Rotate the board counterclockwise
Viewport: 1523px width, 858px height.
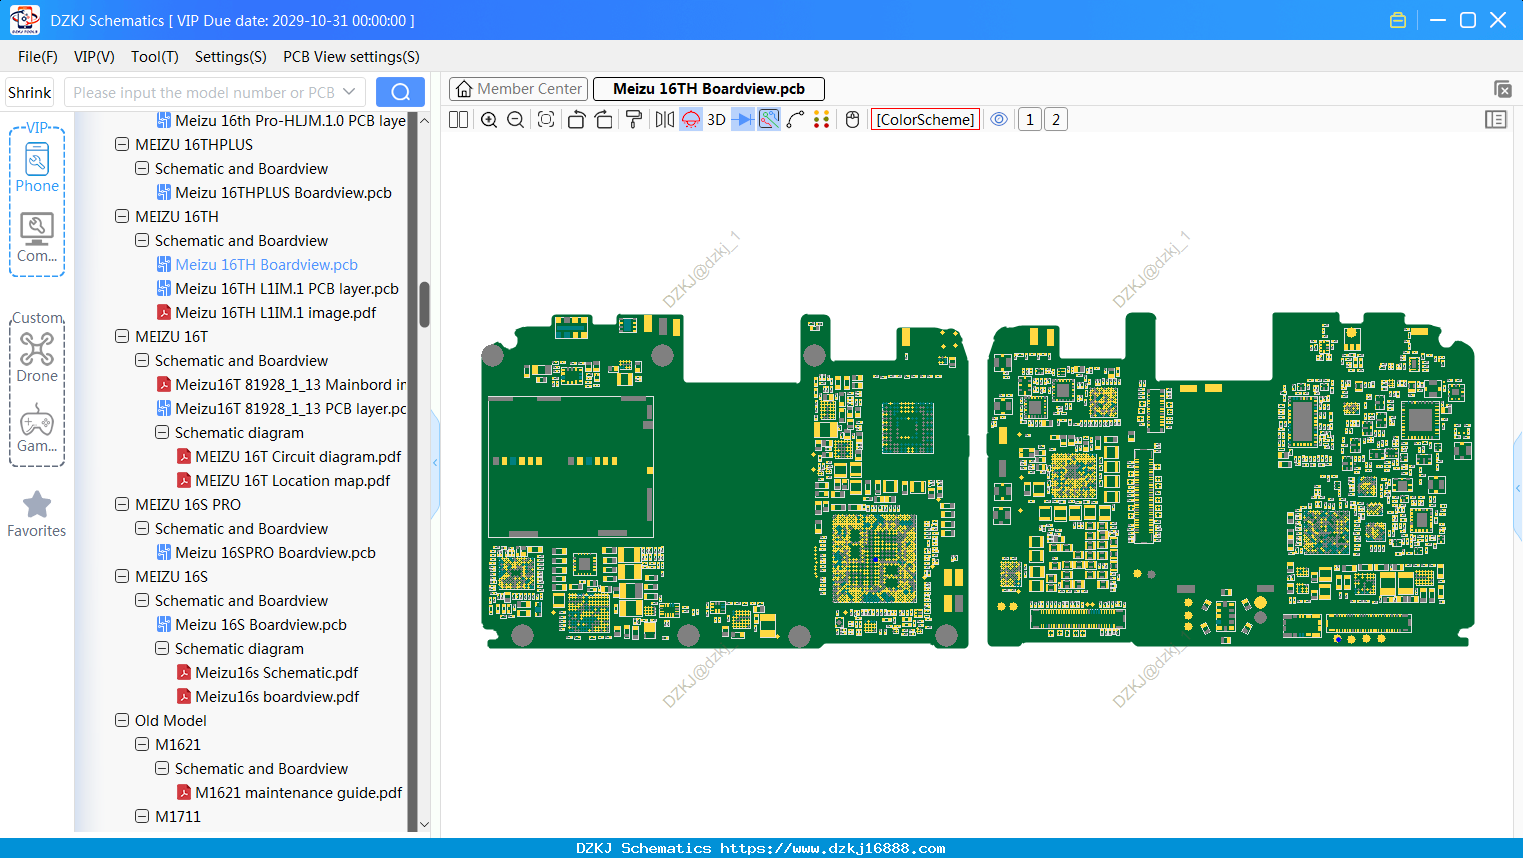click(576, 120)
